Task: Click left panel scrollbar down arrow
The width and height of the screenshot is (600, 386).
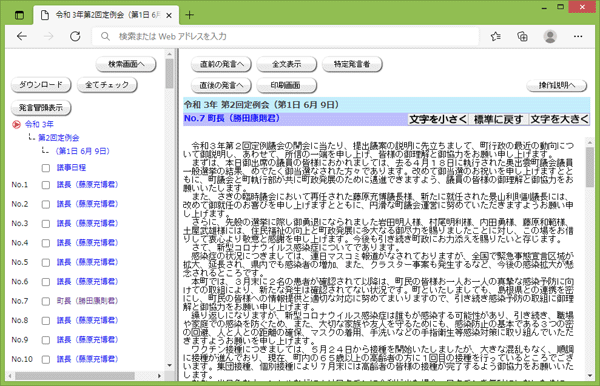Action: (170, 366)
